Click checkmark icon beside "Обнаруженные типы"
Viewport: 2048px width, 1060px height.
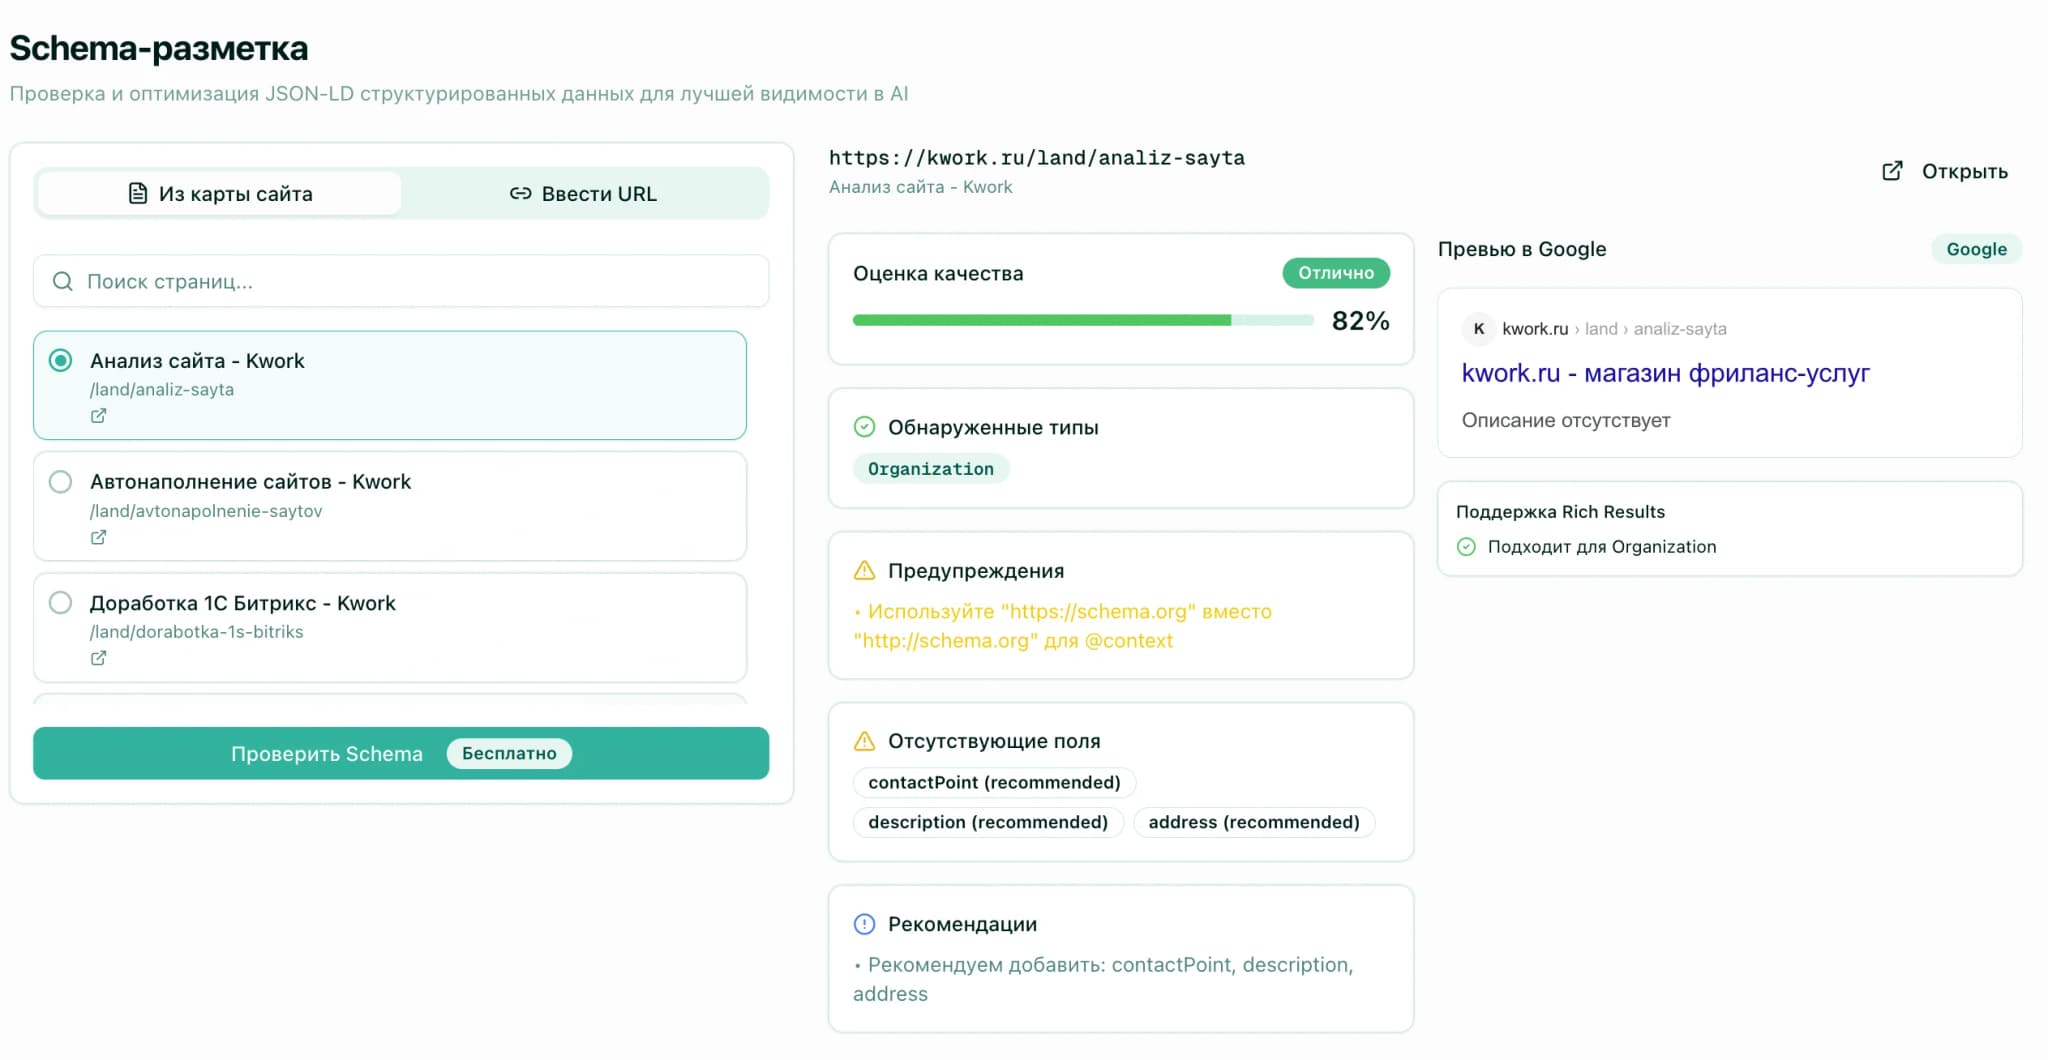click(864, 427)
